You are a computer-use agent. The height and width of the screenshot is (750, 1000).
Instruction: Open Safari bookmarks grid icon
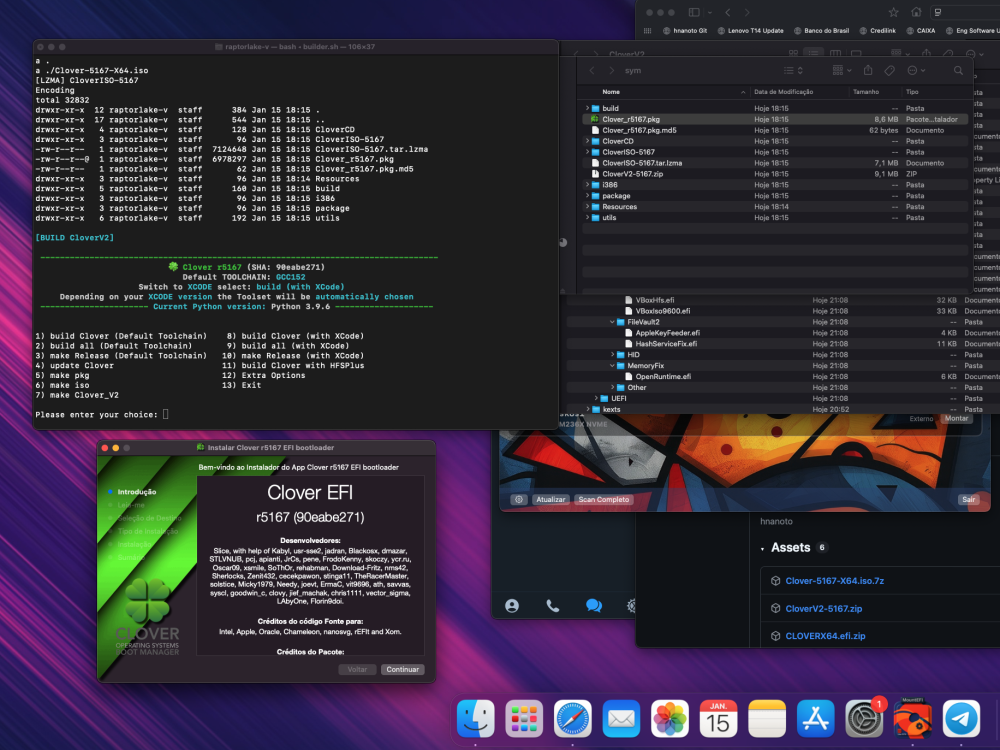(647, 31)
